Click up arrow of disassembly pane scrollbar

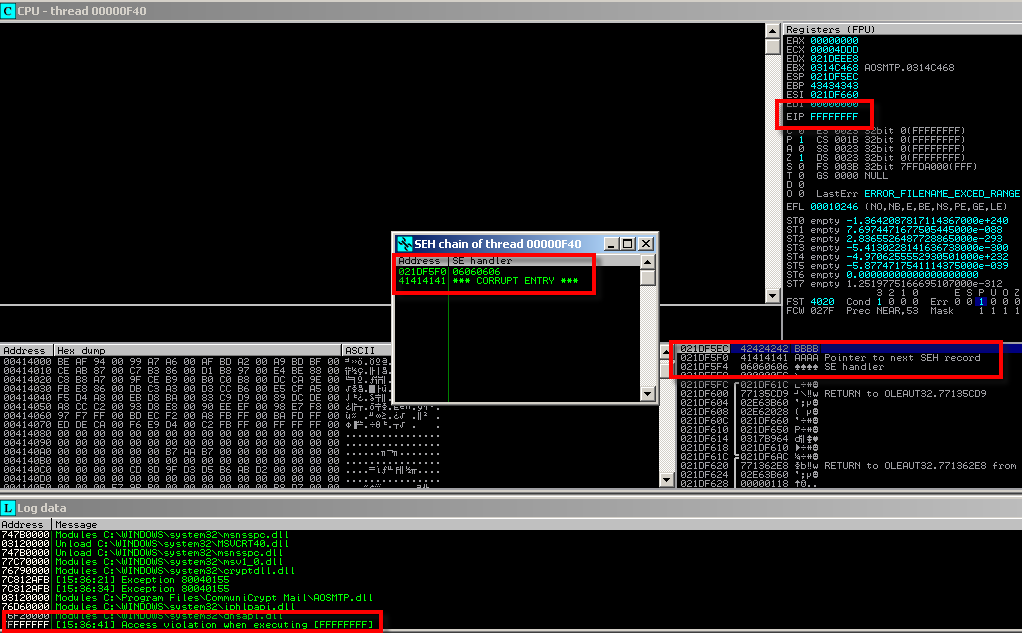click(x=772, y=46)
